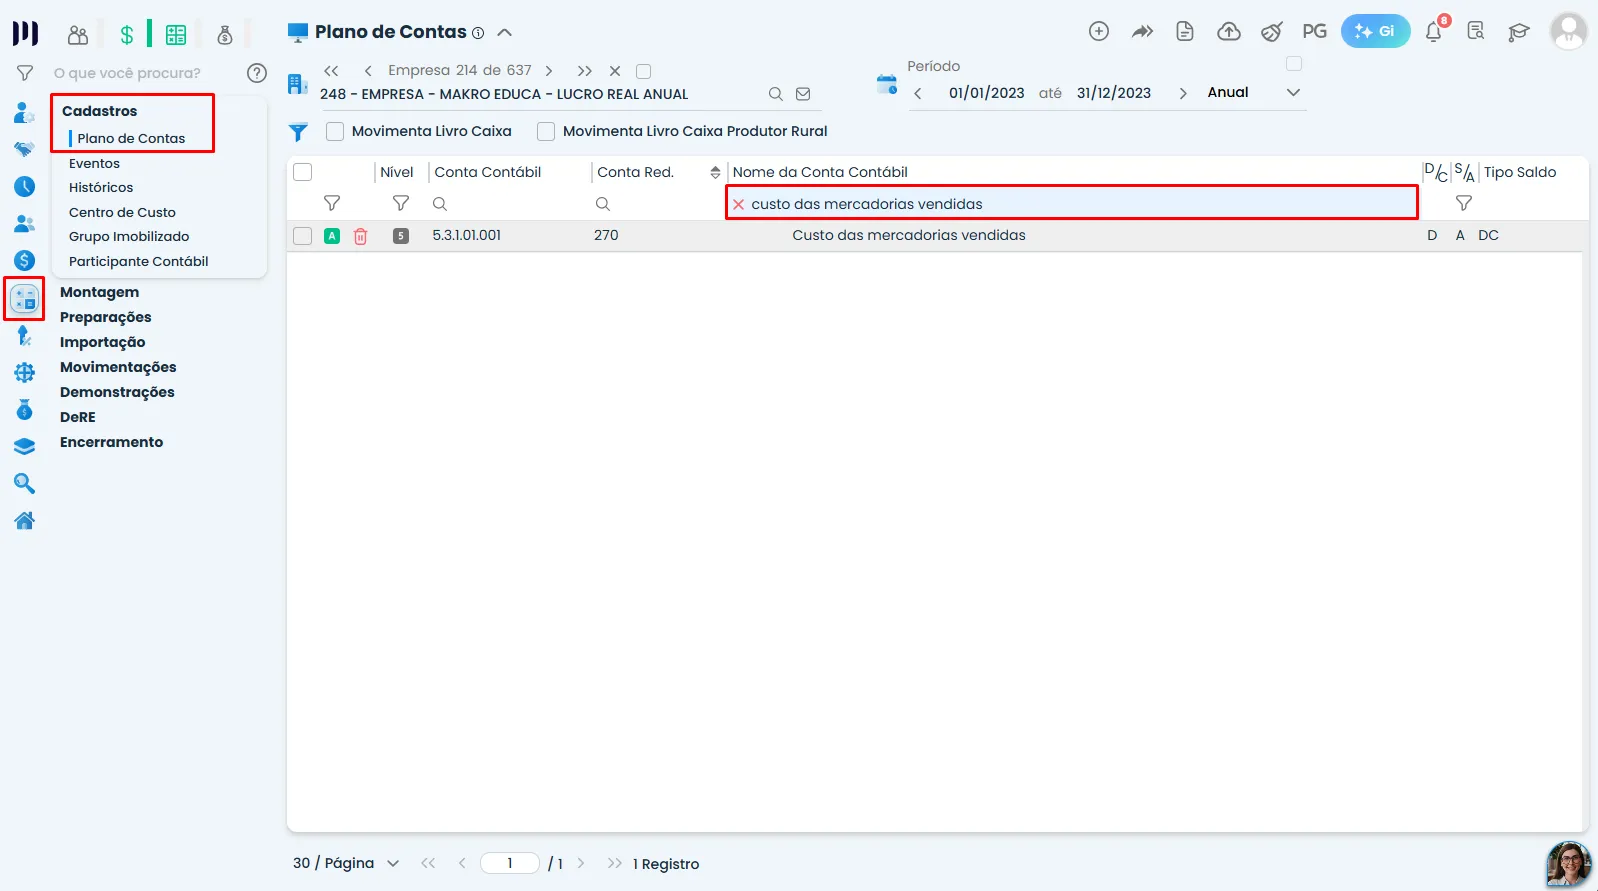Click the money bag module icon in top bar
The width and height of the screenshot is (1598, 891).
click(225, 35)
